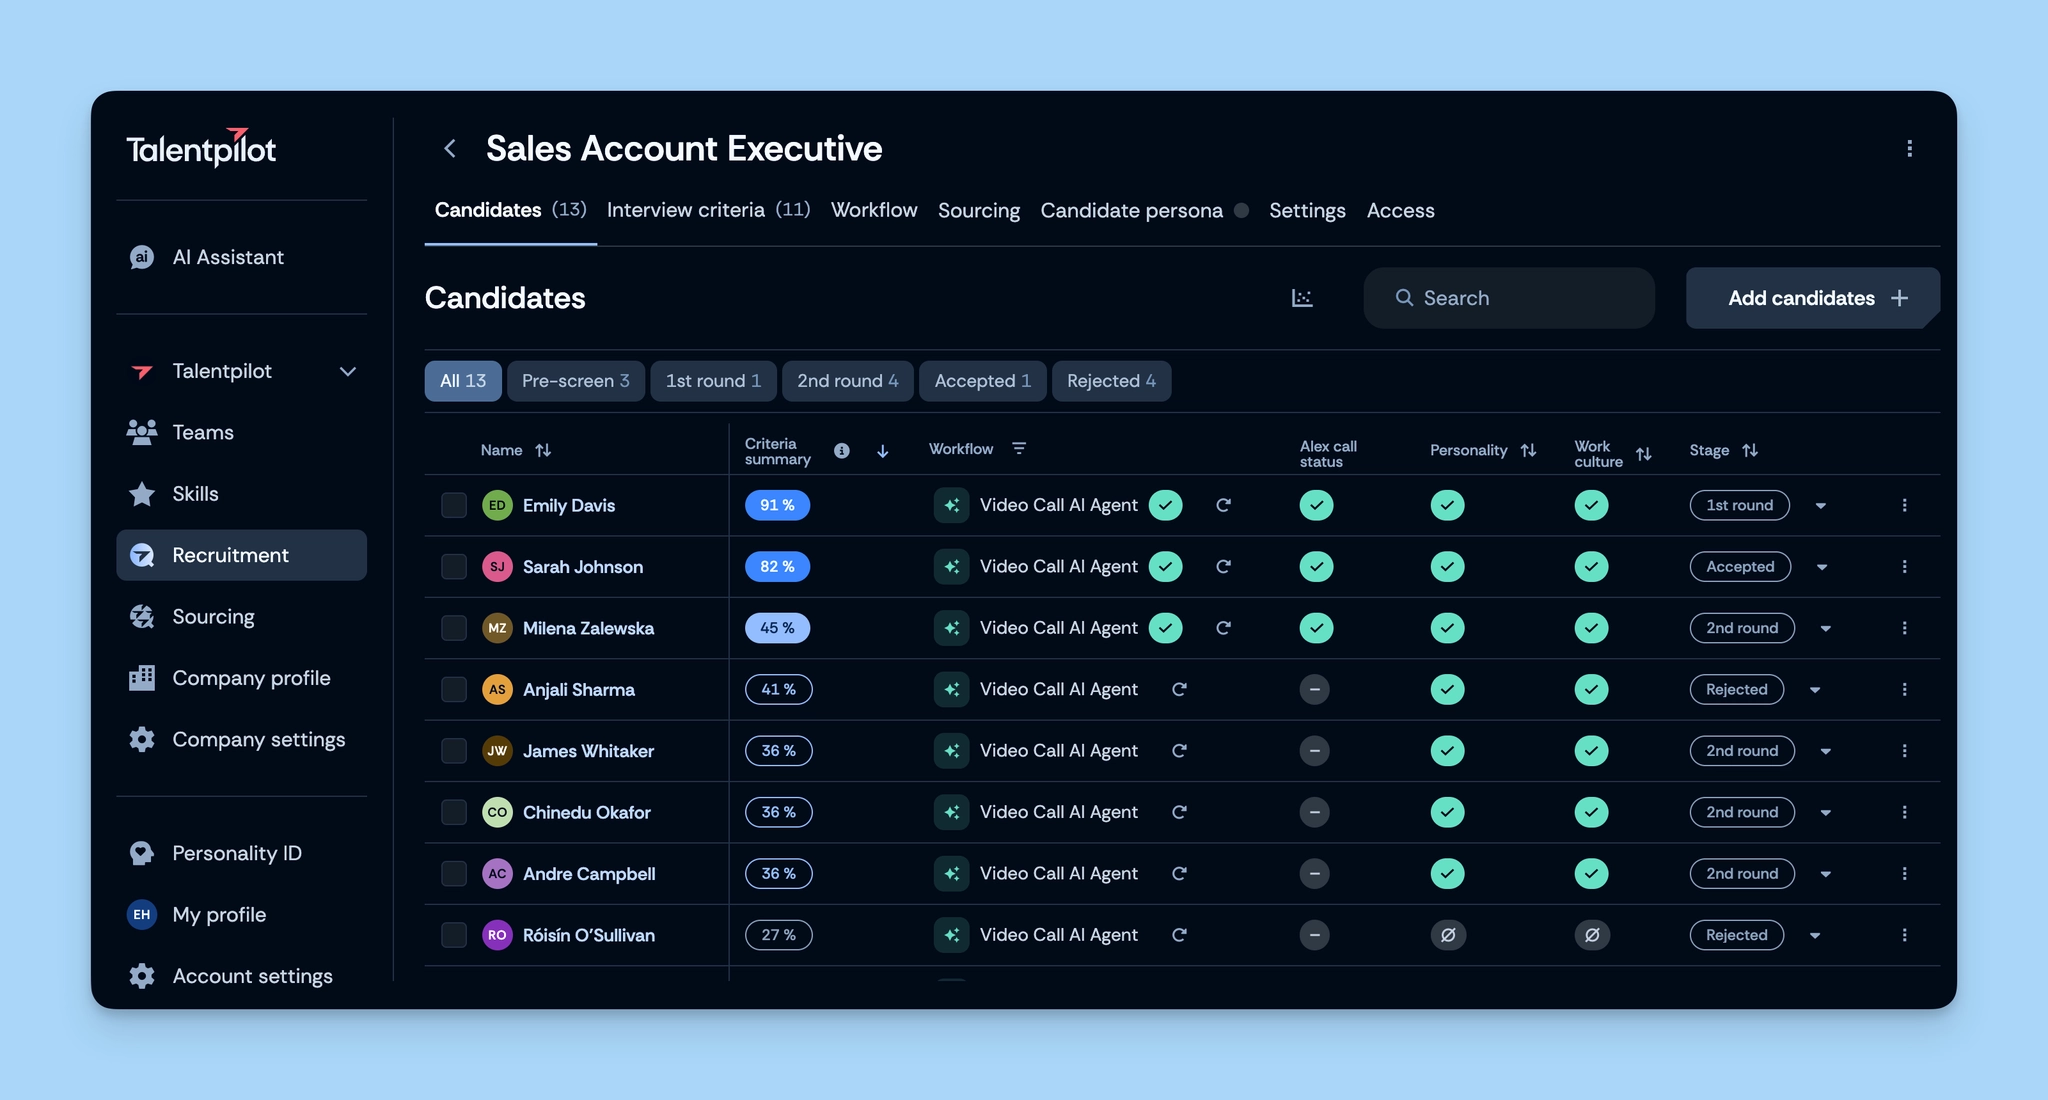Viewport: 2048px width, 1100px height.
Task: Click into the candidate Search field
Action: (1520, 298)
